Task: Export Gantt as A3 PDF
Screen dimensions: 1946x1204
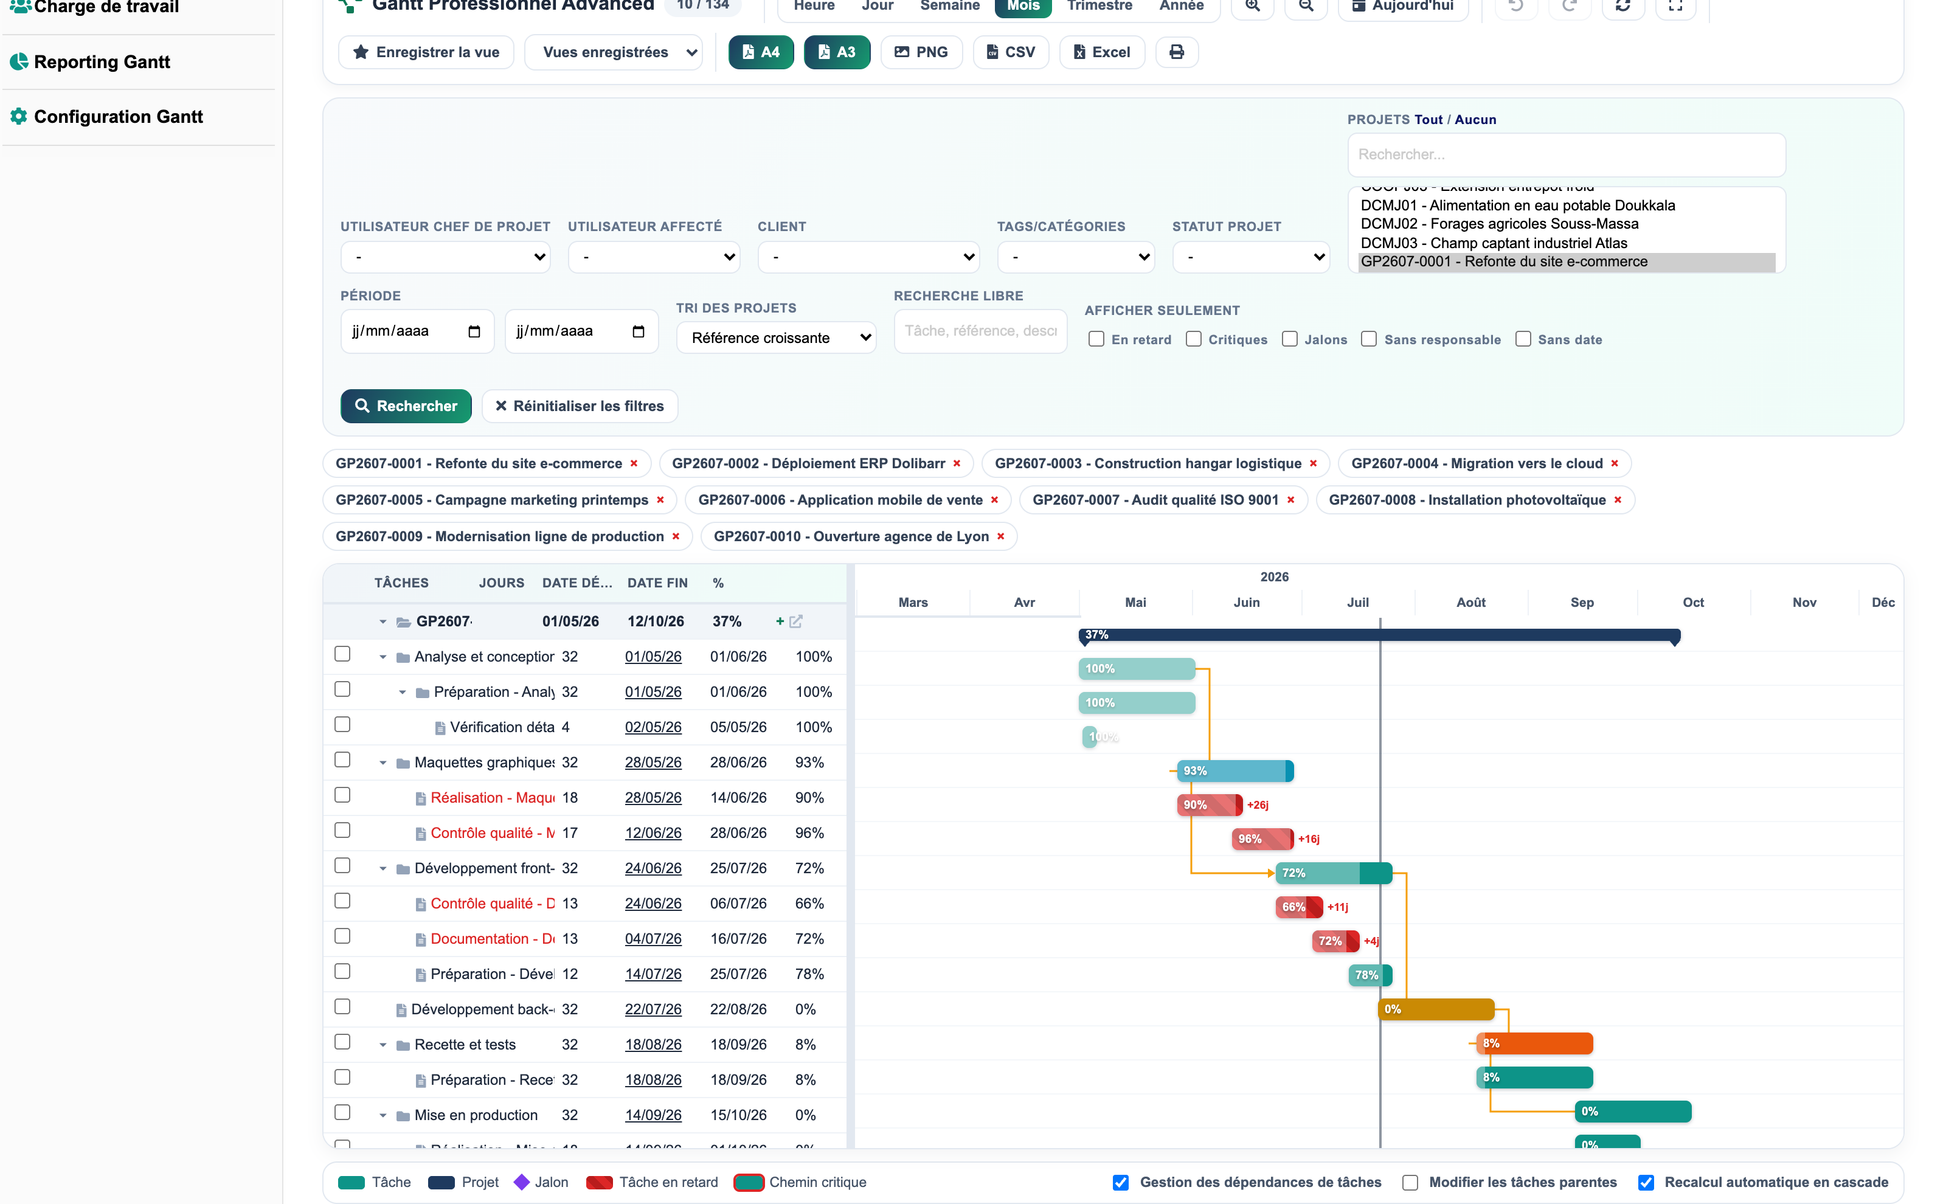Action: (837, 52)
